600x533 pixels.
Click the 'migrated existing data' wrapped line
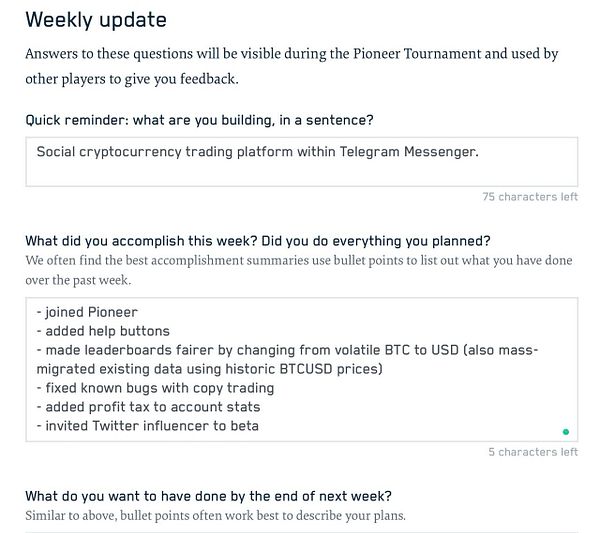(209, 369)
